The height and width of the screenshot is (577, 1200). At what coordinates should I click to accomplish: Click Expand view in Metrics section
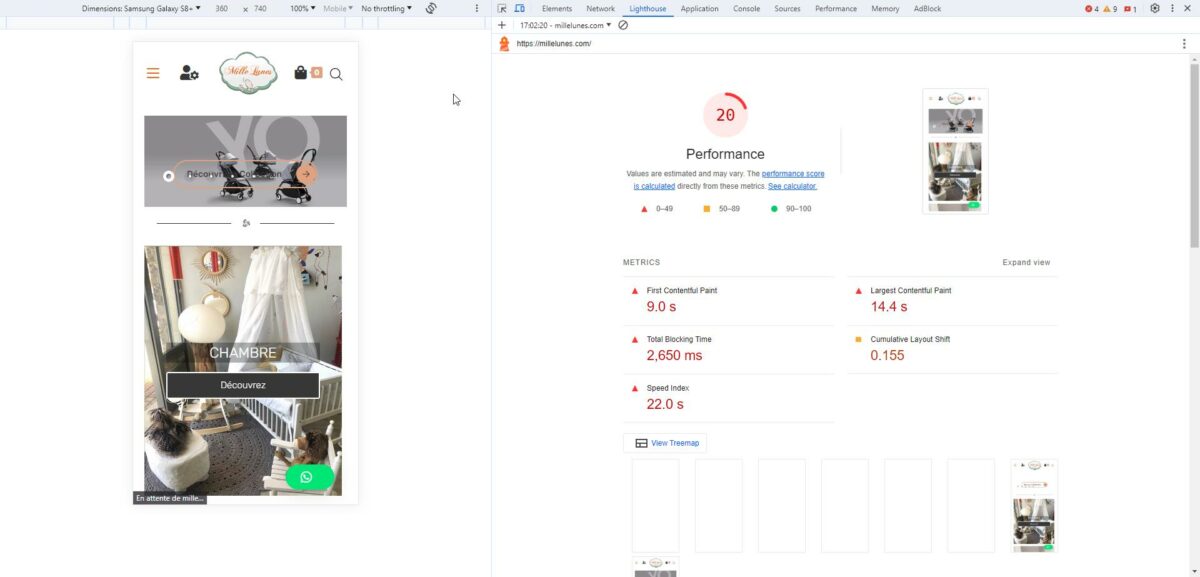click(x=1026, y=263)
